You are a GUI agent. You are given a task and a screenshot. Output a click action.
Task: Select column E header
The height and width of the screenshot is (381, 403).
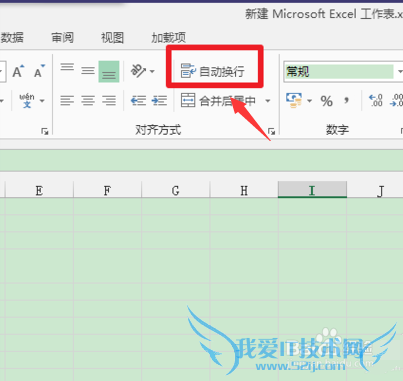click(39, 190)
